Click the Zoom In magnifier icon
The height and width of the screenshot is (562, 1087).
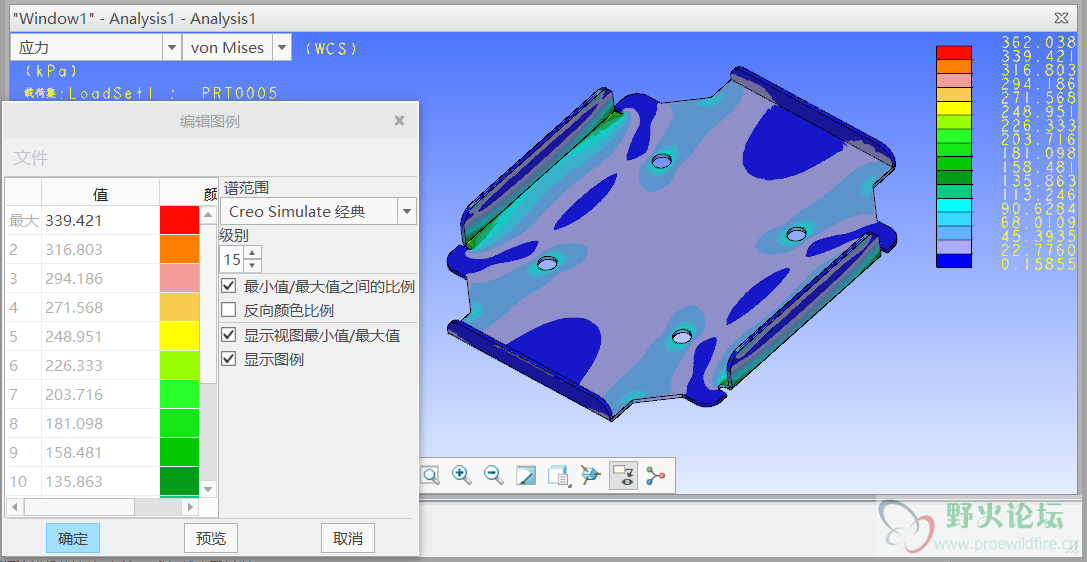tap(461, 475)
